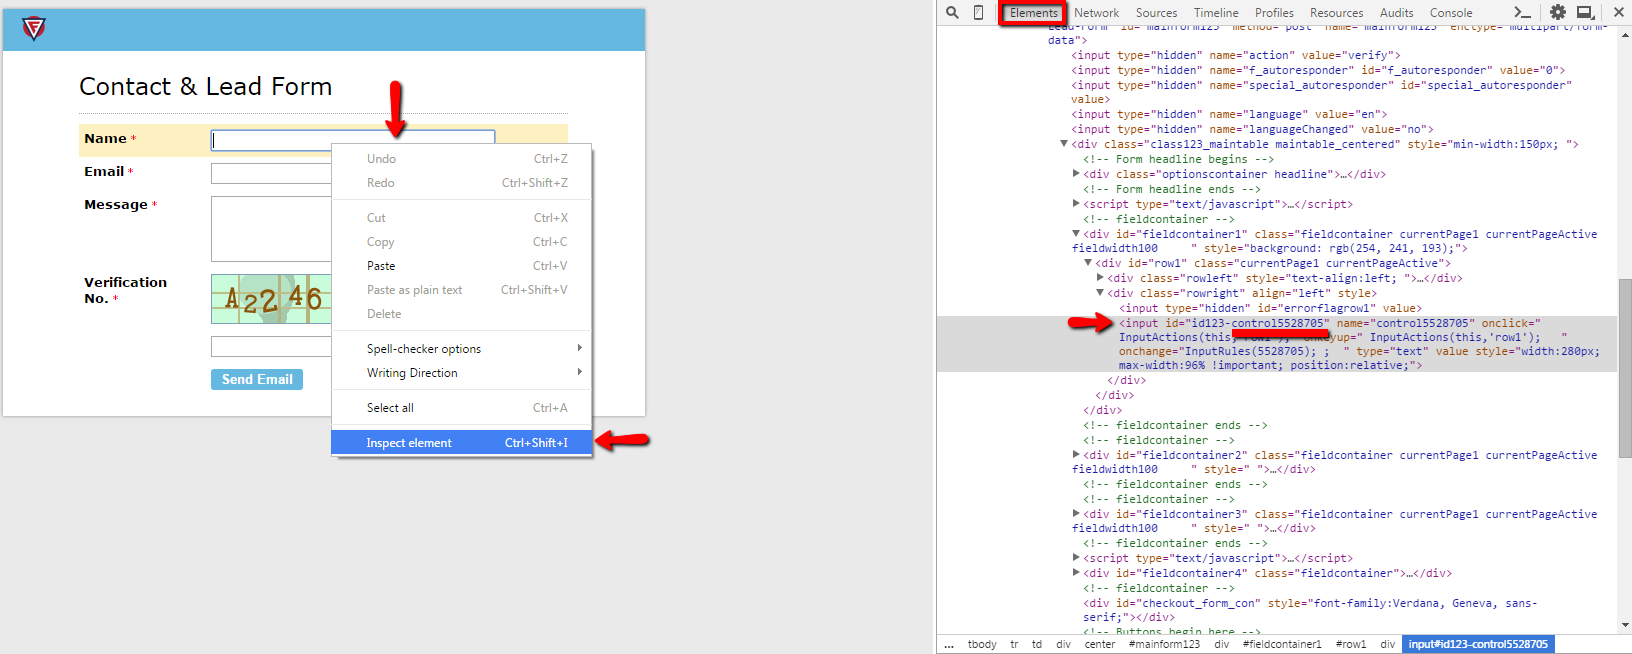Select the f_autoresponder hidden input line
The height and width of the screenshot is (654, 1632).
point(1318,70)
